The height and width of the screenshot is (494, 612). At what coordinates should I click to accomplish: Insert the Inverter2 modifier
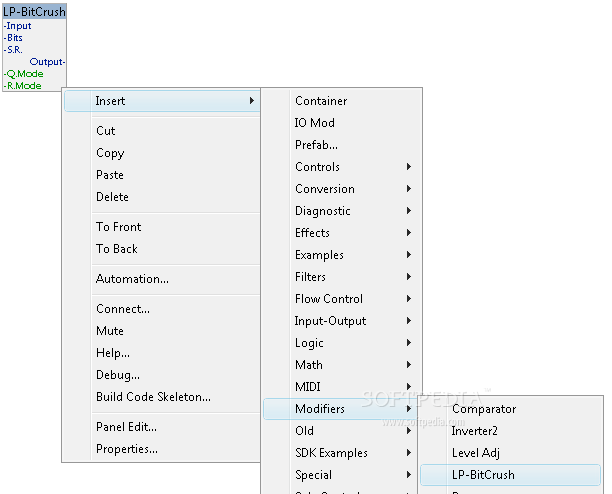pyautogui.click(x=510, y=431)
